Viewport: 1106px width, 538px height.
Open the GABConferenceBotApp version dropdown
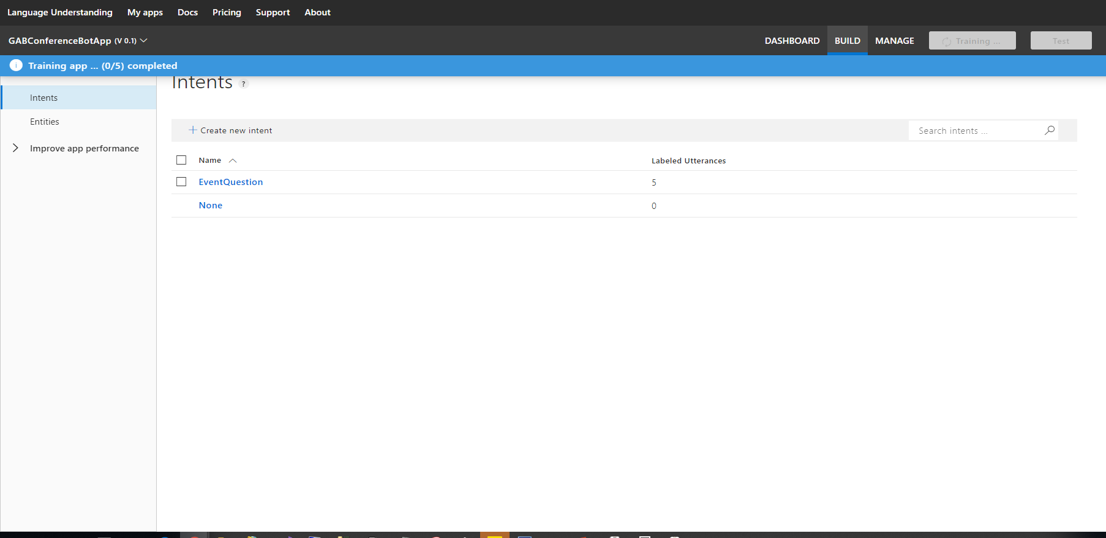[78, 41]
